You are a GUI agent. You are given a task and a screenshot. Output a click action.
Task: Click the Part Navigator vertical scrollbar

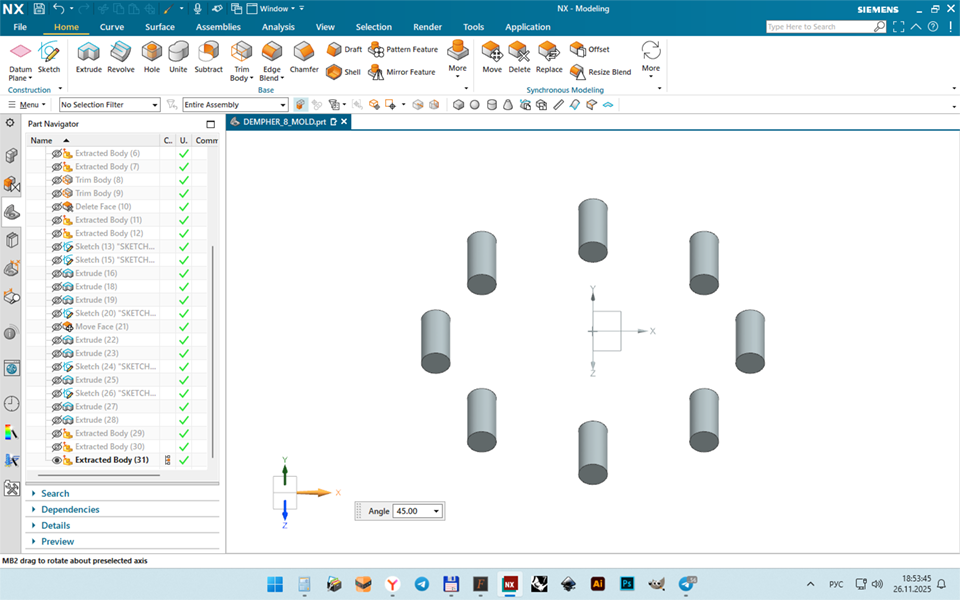[212, 352]
